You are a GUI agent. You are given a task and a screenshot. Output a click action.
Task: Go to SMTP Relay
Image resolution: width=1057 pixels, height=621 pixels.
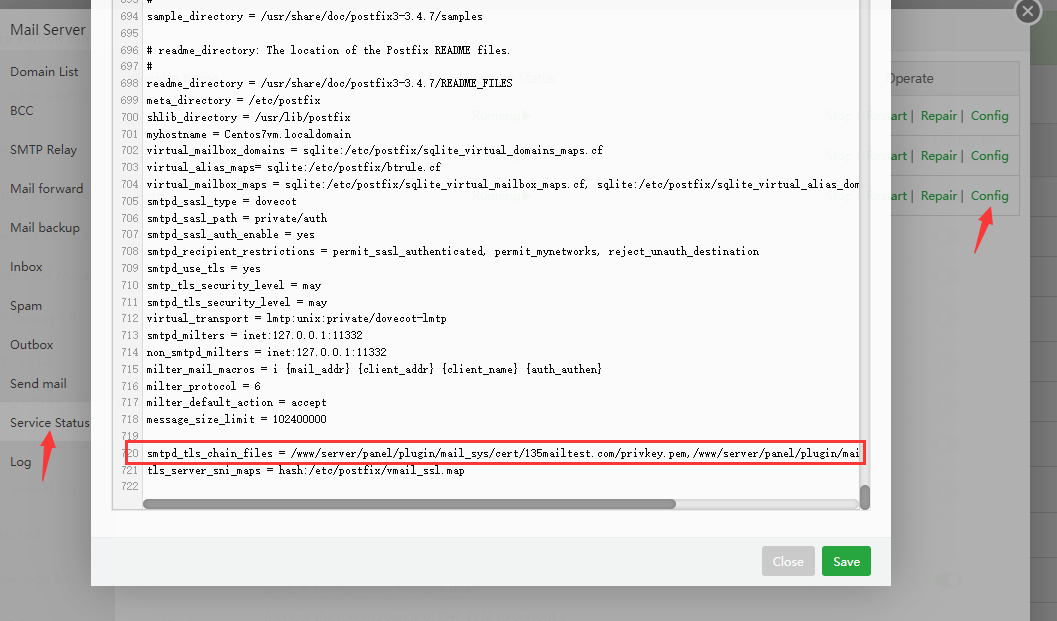point(43,150)
